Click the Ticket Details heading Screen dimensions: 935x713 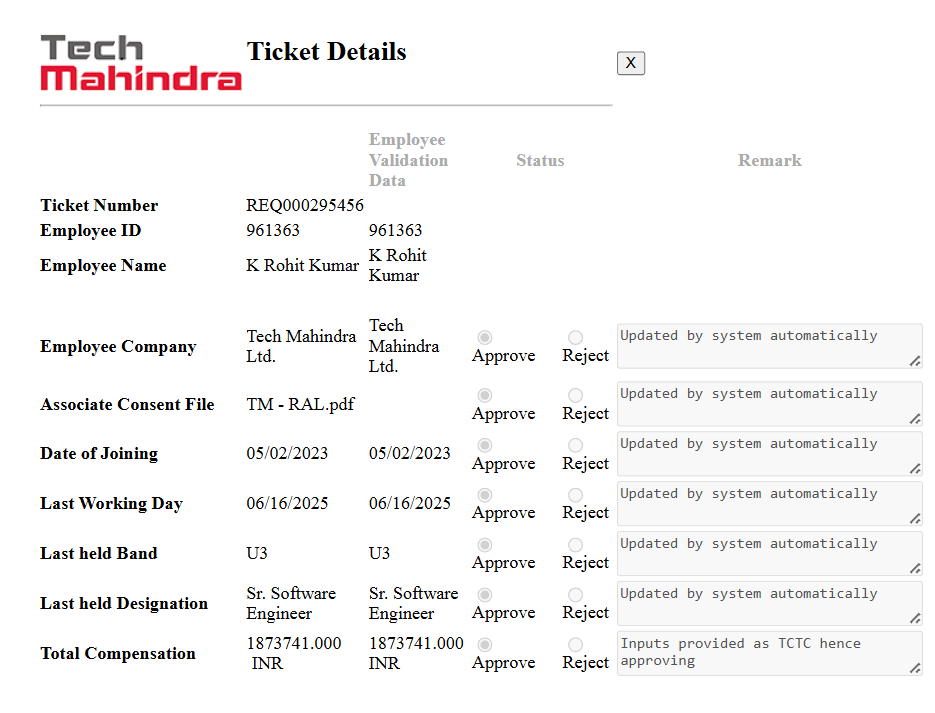(327, 52)
